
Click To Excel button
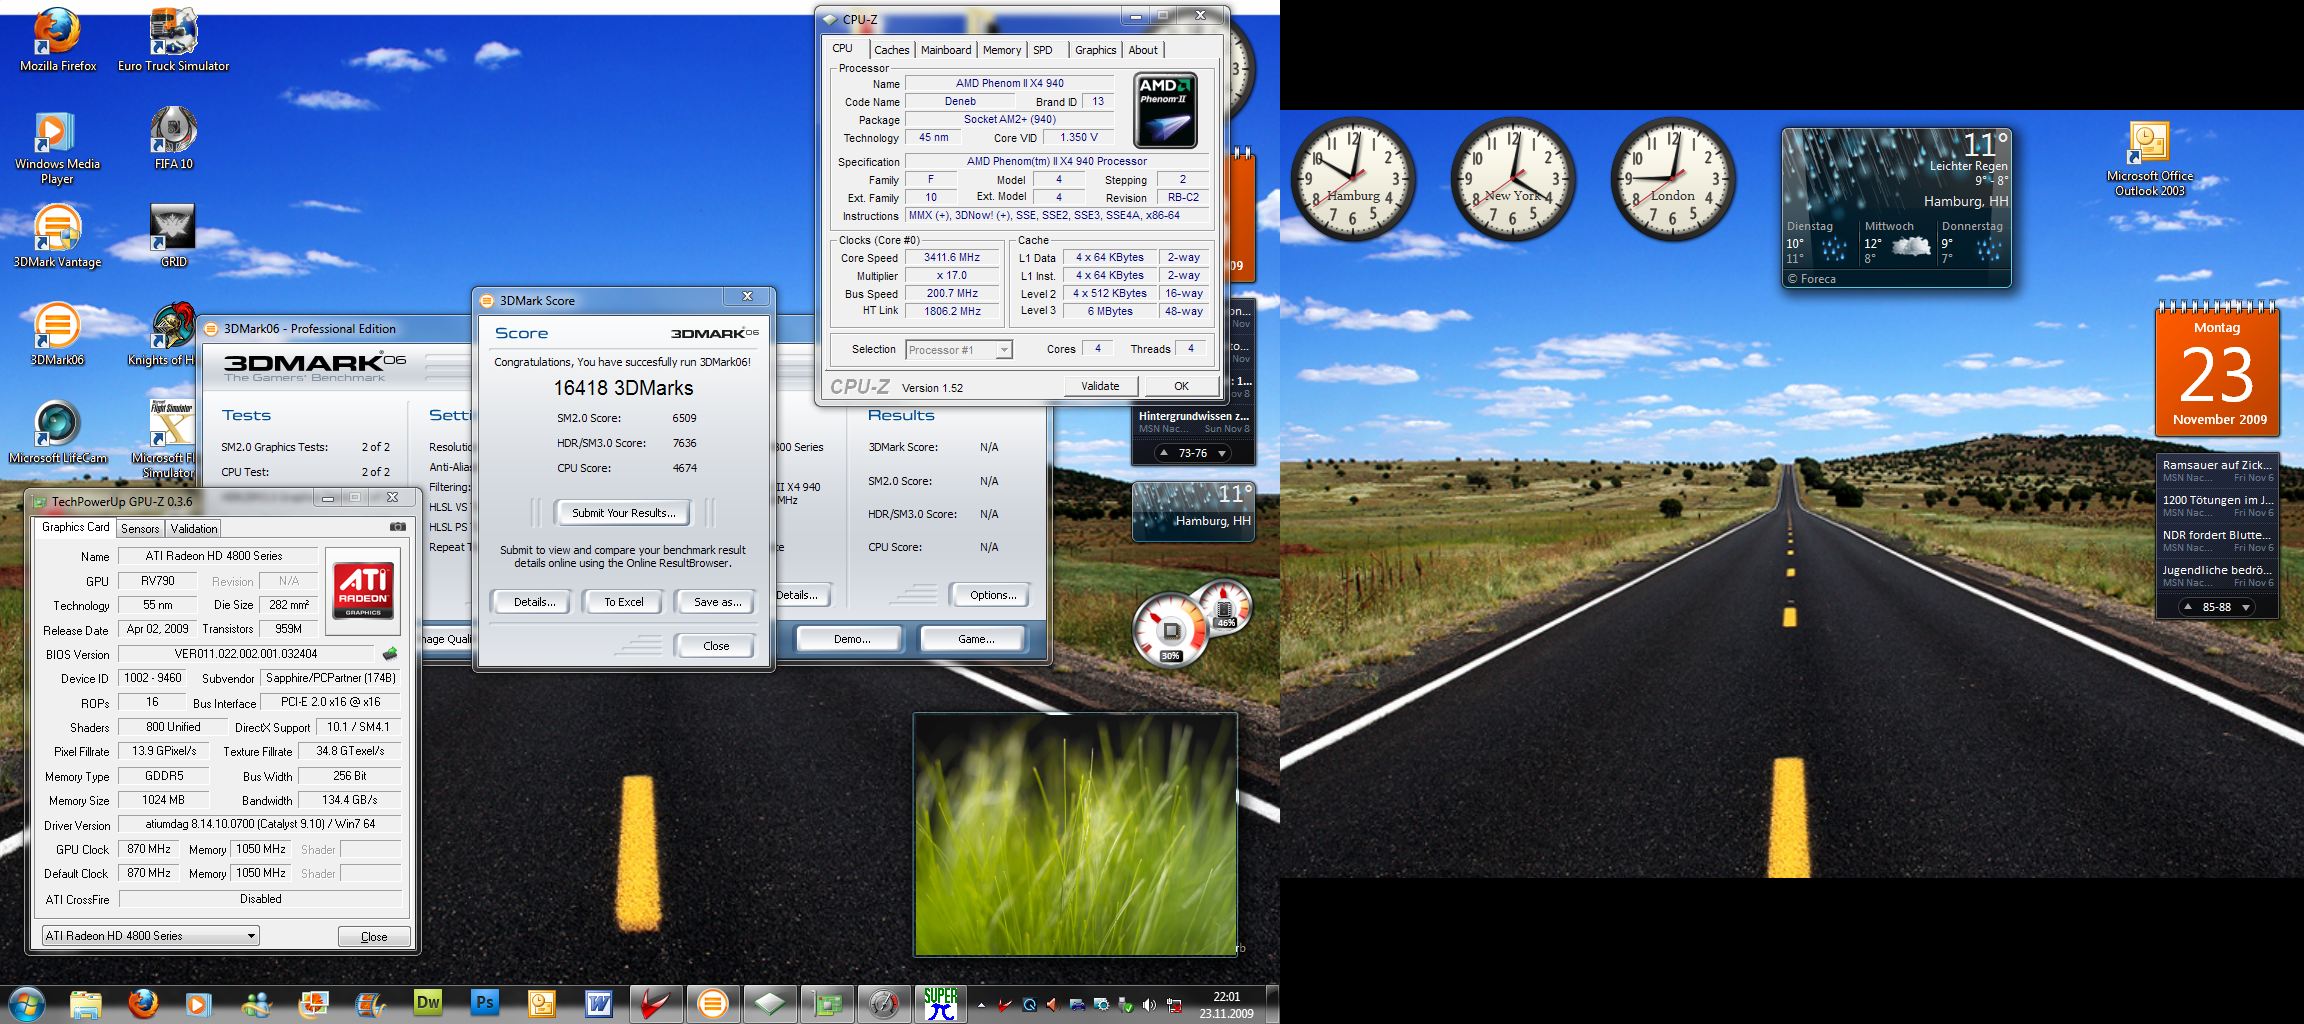click(624, 602)
